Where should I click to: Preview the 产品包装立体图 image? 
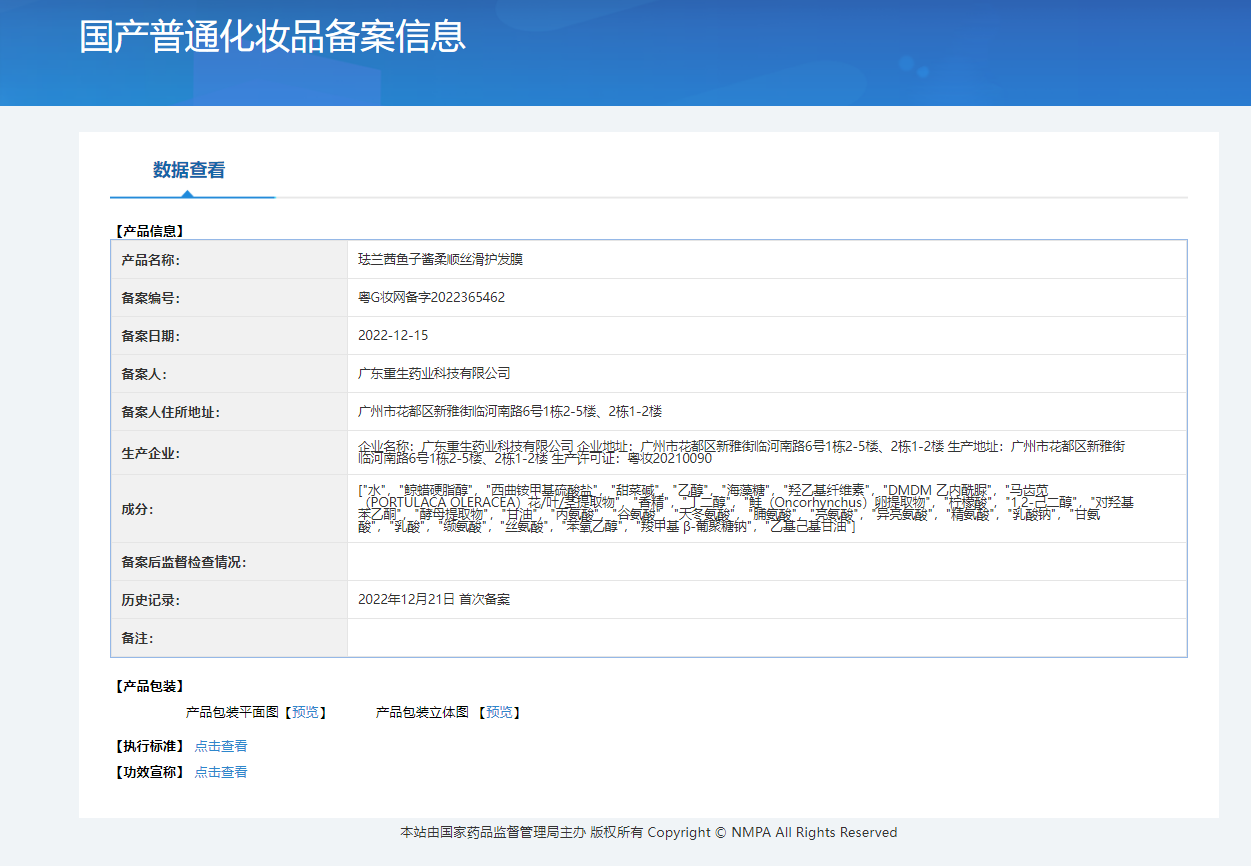point(499,713)
